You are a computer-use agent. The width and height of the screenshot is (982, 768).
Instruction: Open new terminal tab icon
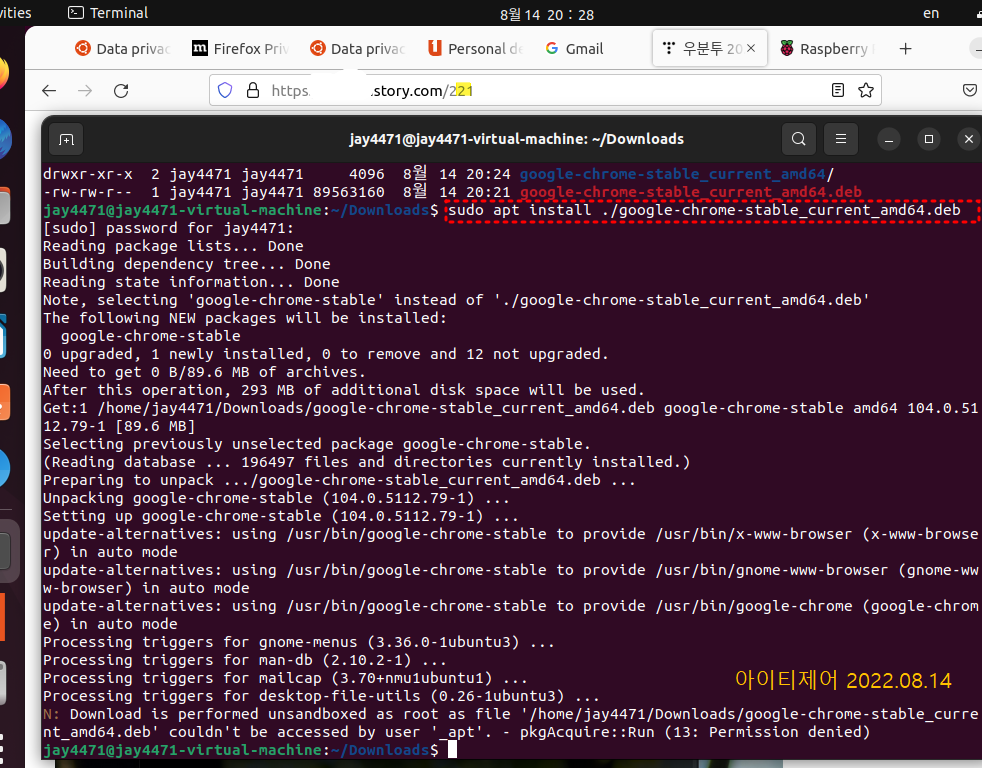point(66,139)
